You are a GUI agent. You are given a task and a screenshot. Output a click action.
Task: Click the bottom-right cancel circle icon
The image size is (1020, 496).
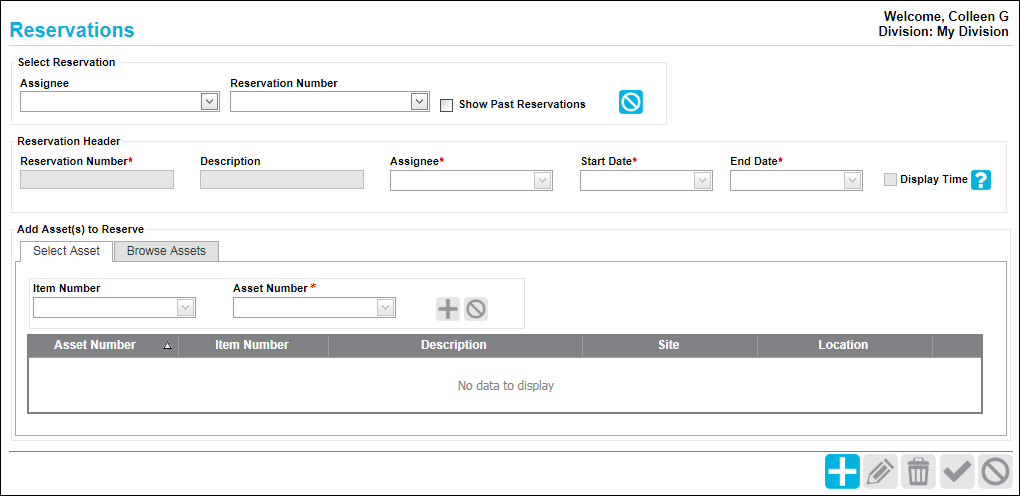(995, 471)
